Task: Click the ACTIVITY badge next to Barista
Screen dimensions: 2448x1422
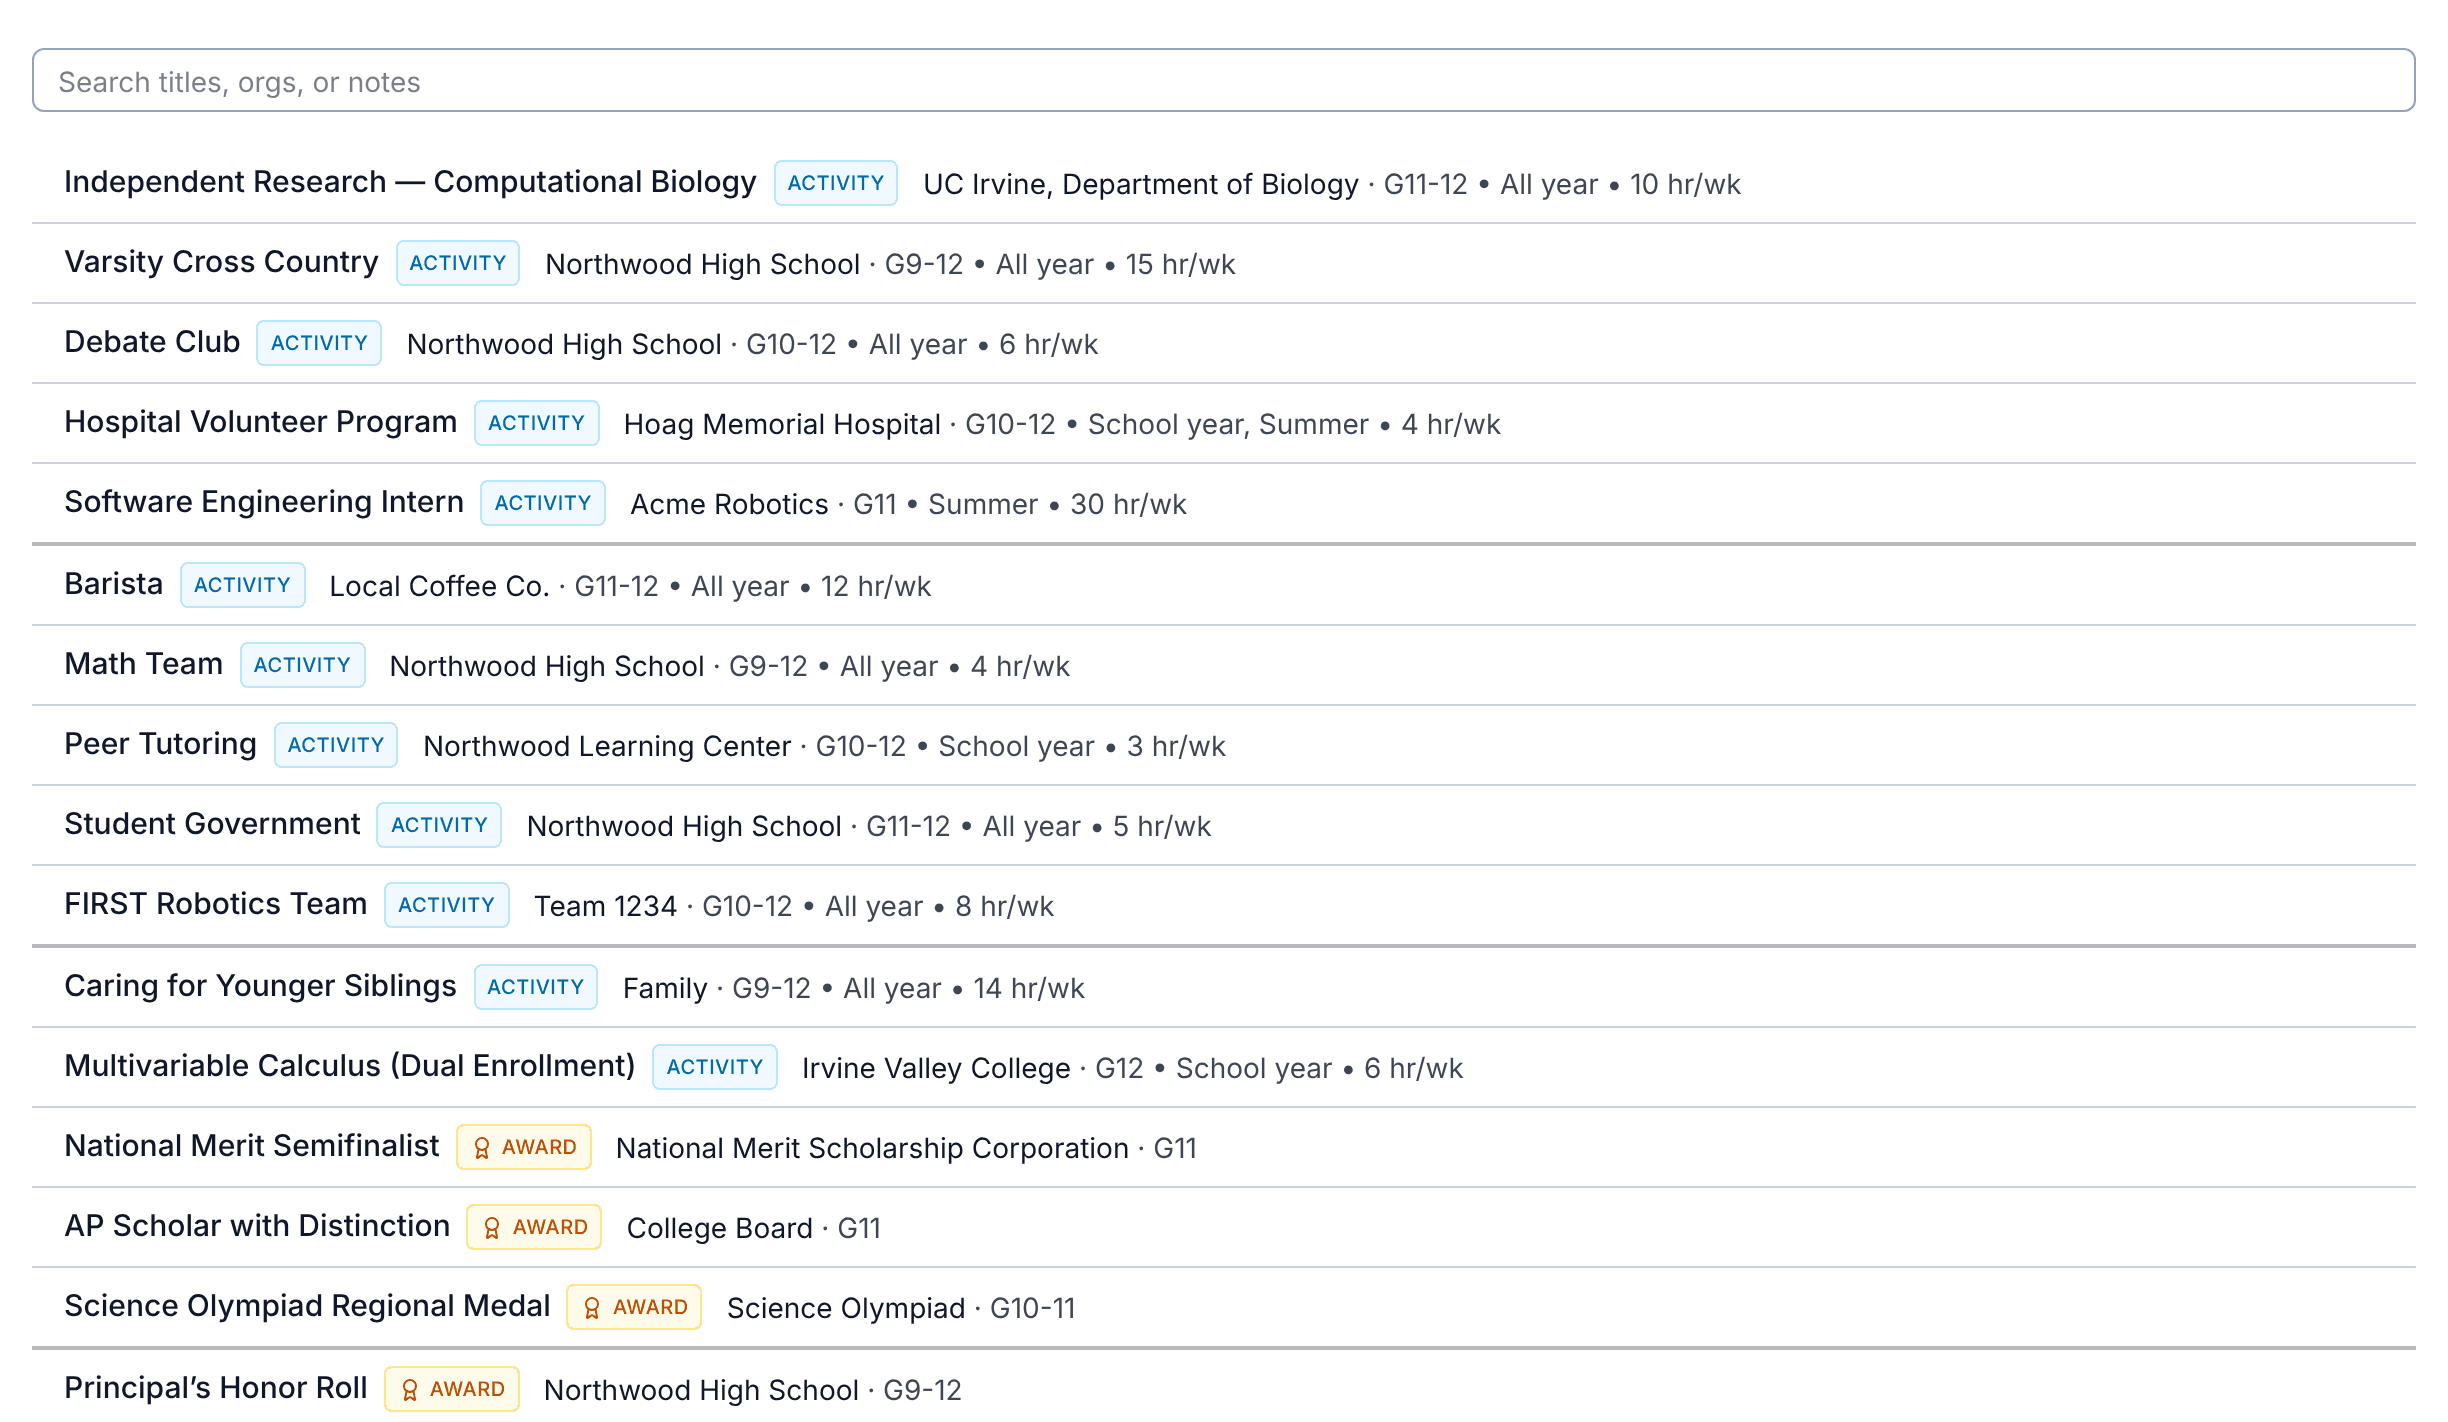Action: pos(242,585)
